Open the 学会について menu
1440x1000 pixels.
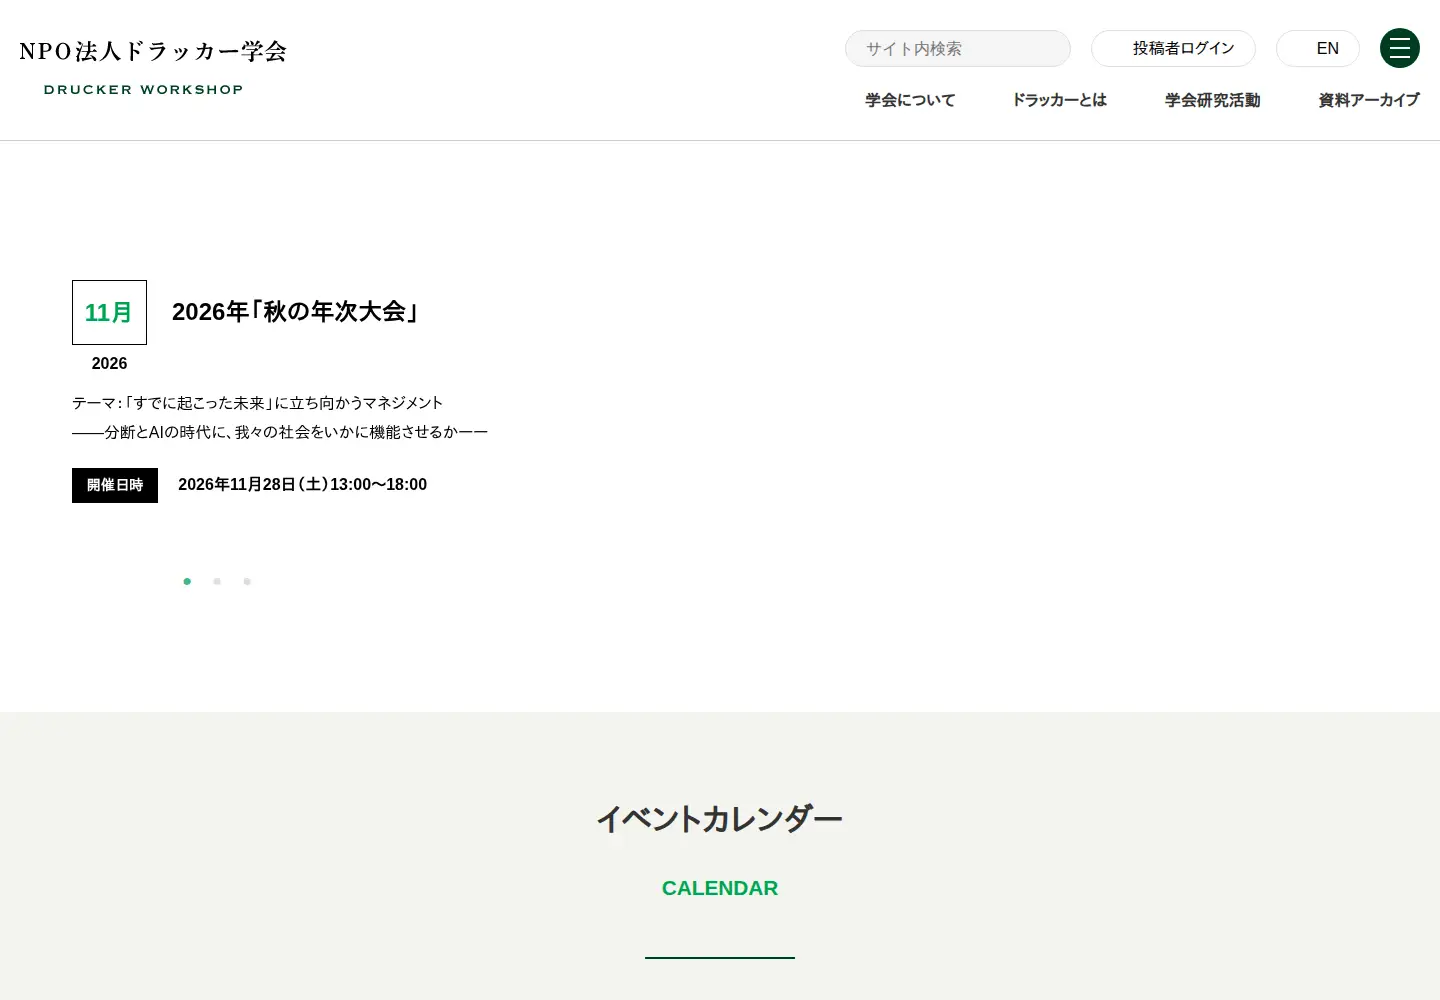tap(910, 100)
